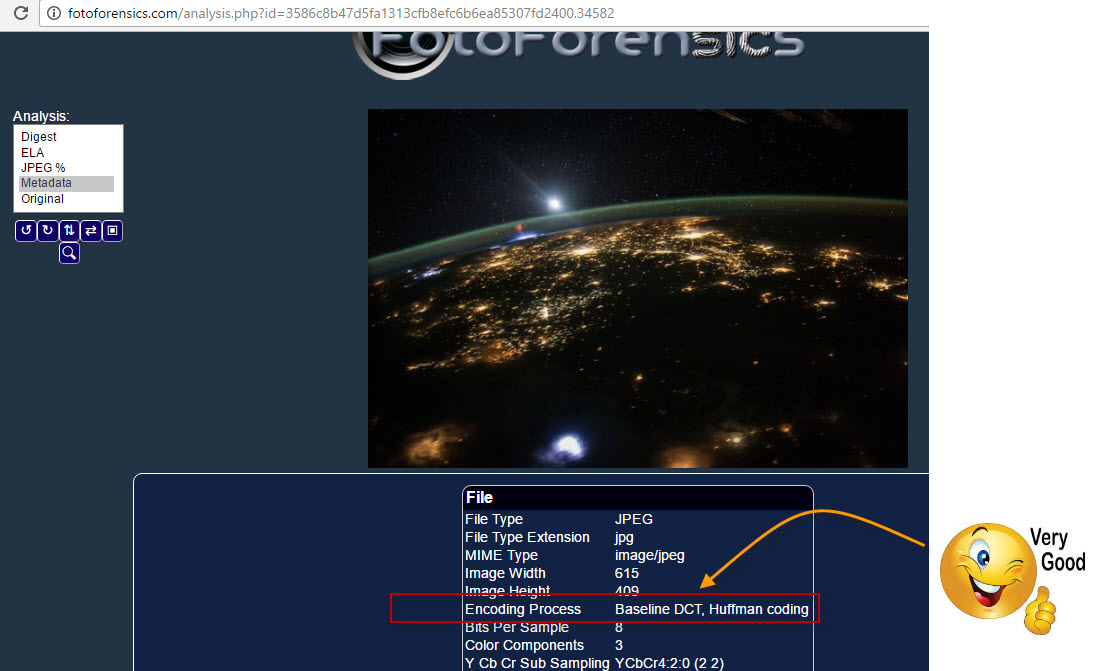Click the 'image/jpeg' value
Viewport: 1106px width, 671px height.
tap(650, 555)
